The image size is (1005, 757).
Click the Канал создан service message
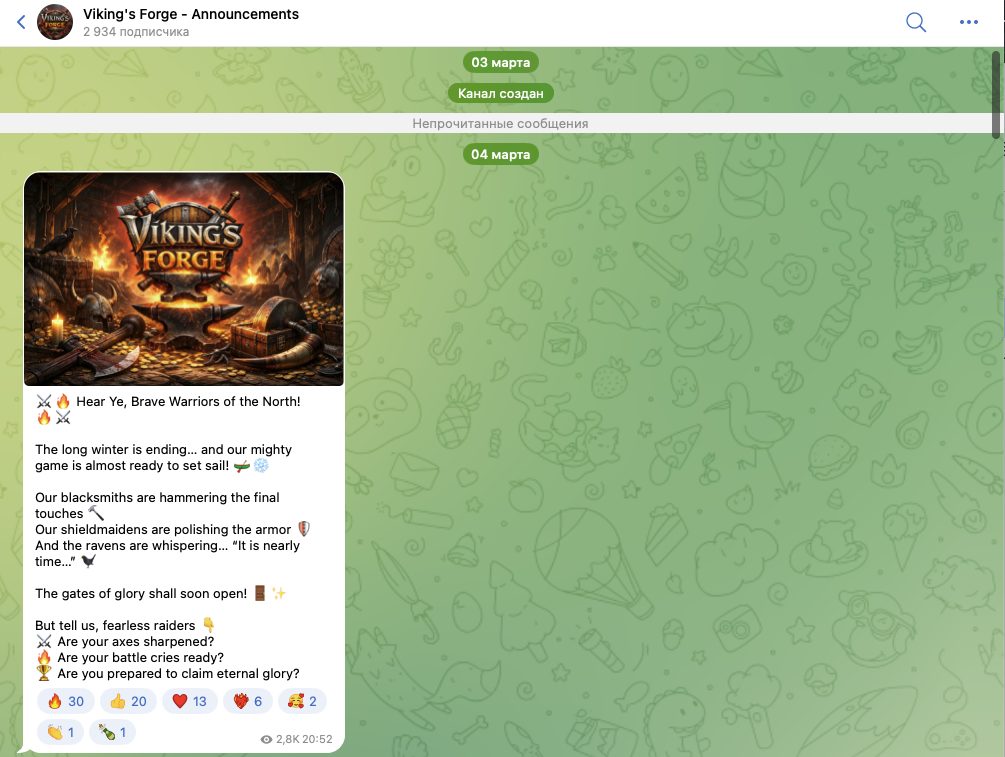(x=501, y=93)
